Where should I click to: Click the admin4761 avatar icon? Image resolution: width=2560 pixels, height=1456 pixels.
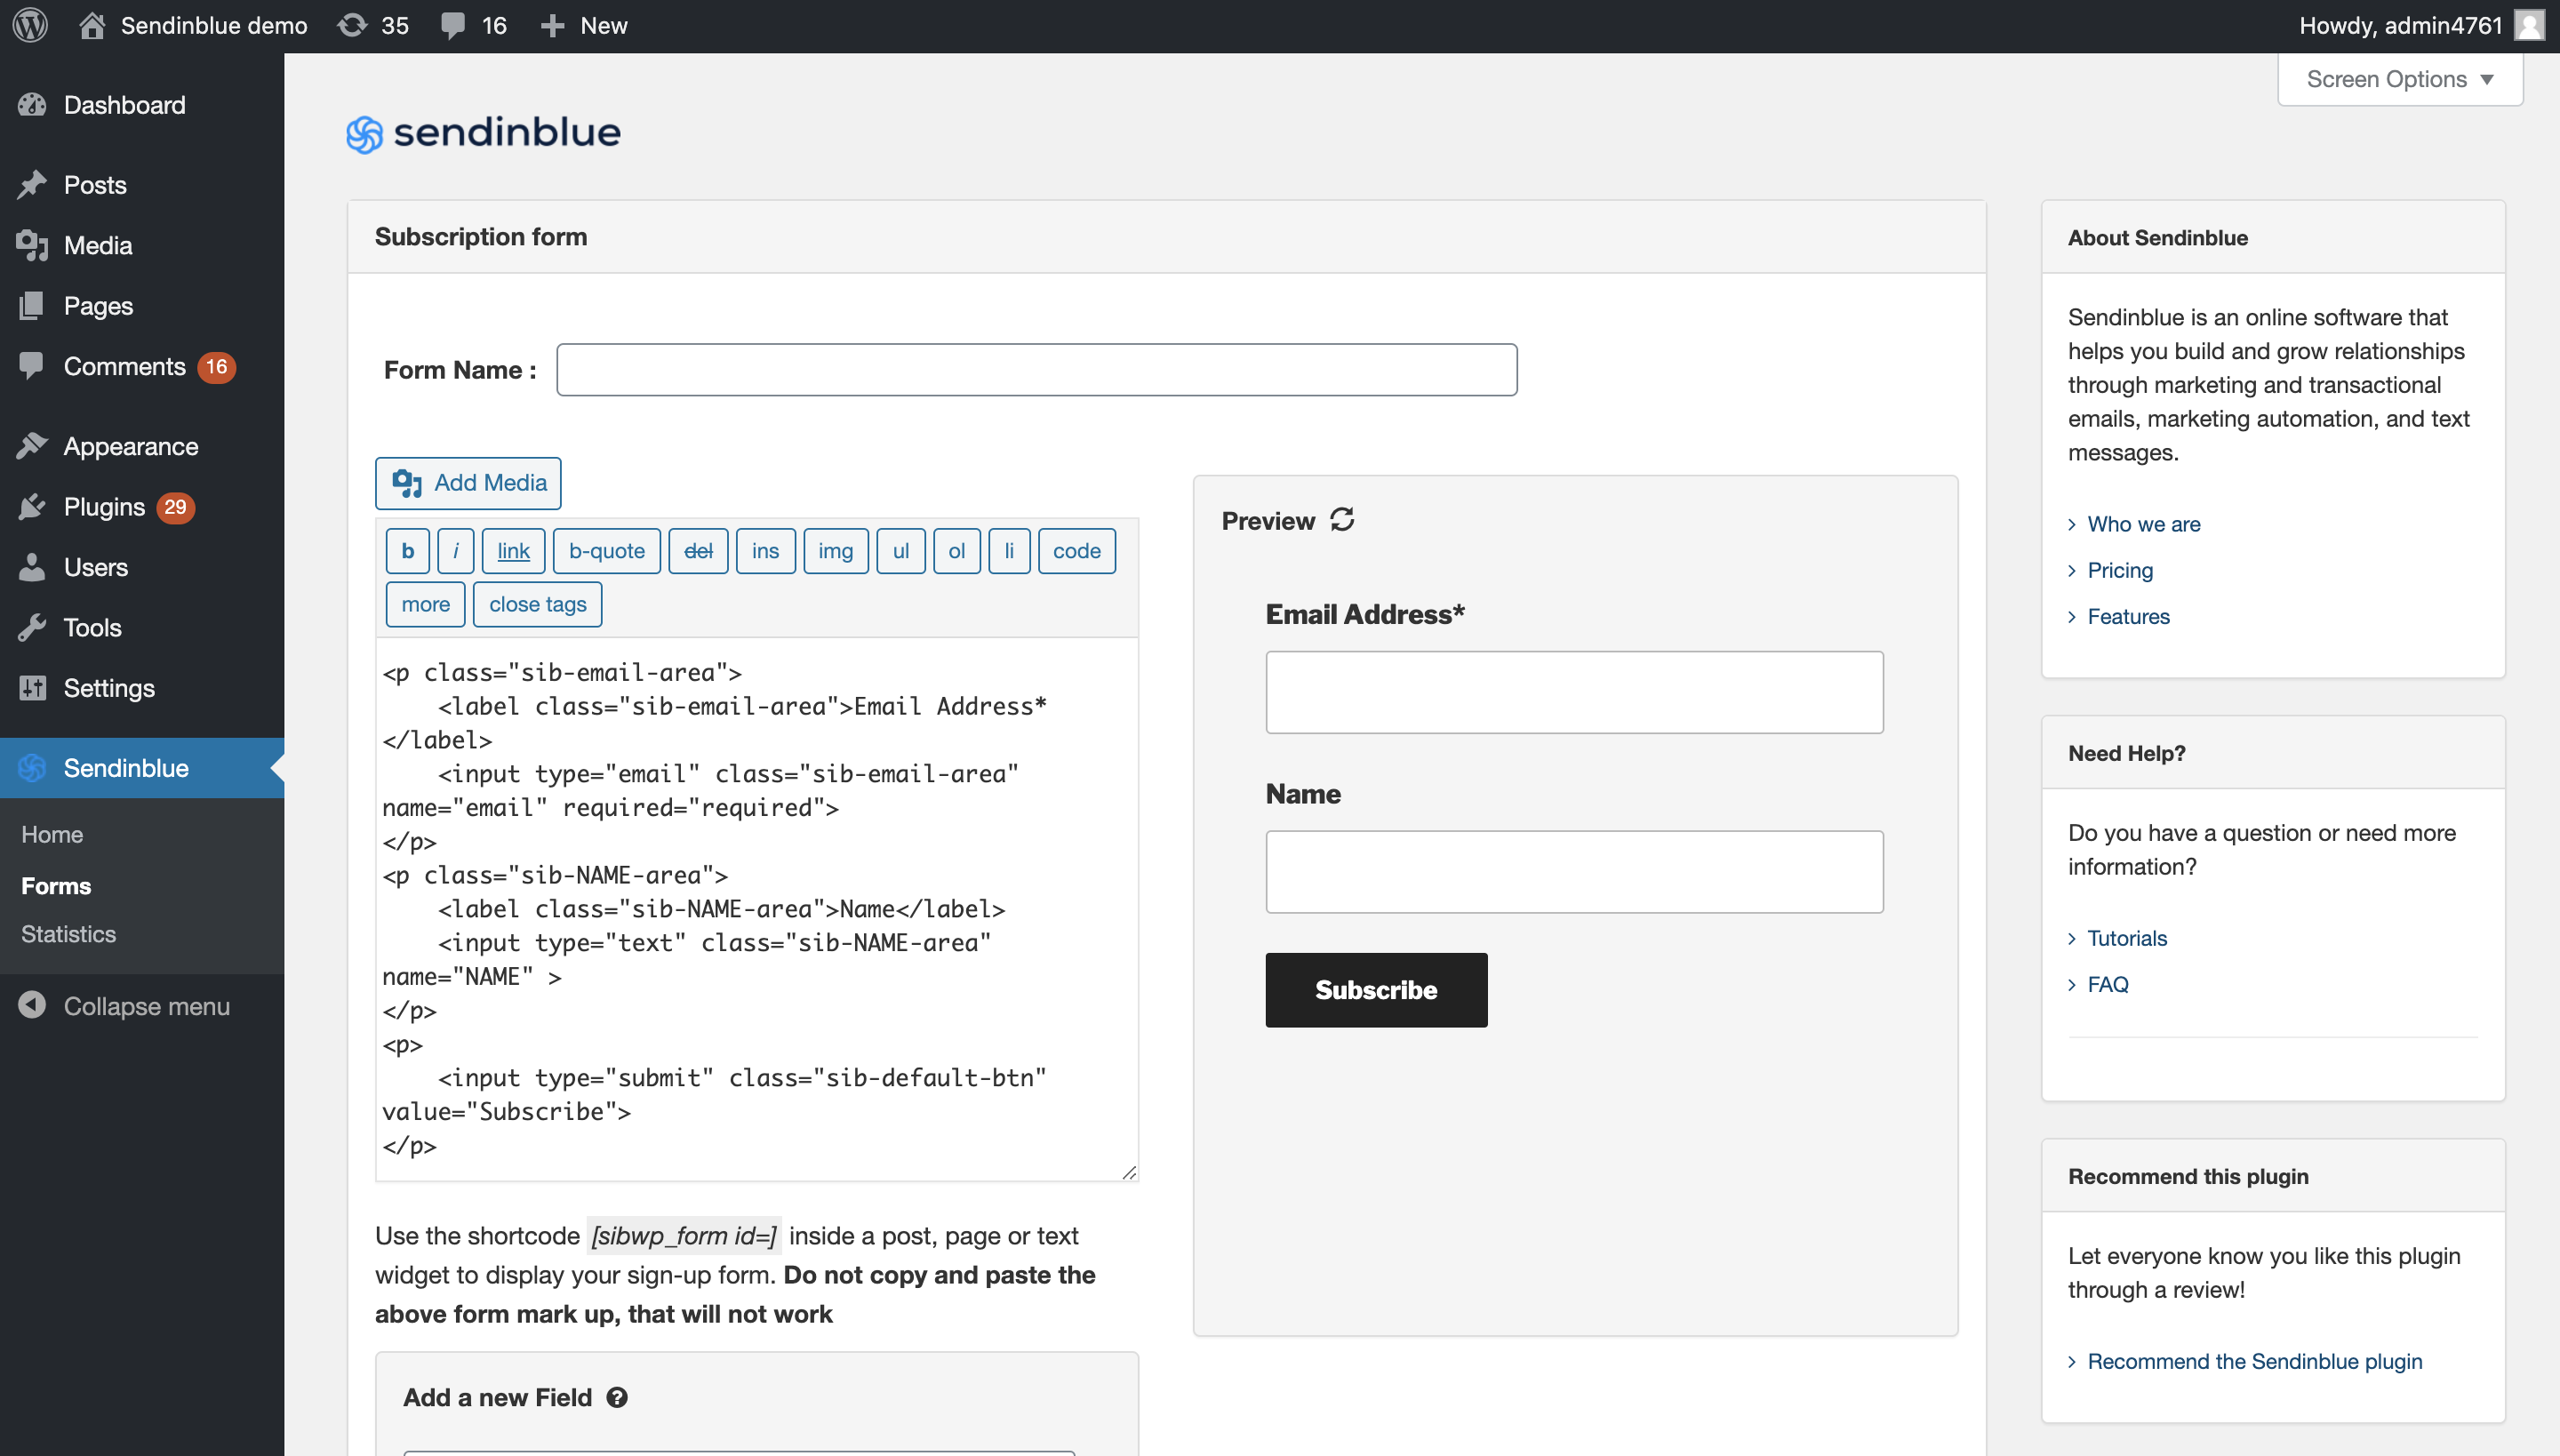tap(2529, 25)
